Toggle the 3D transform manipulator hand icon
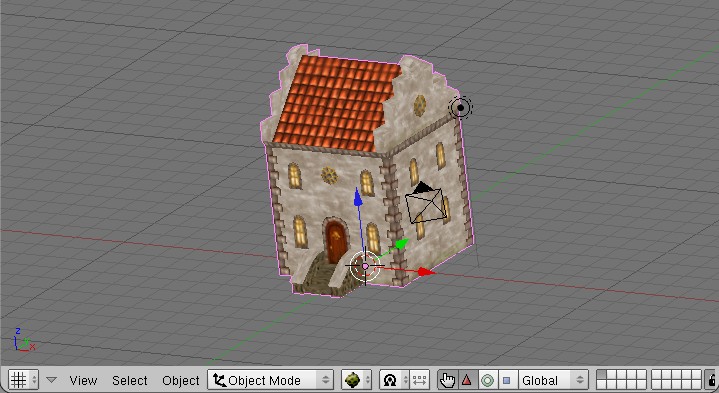719x393 pixels. point(447,380)
